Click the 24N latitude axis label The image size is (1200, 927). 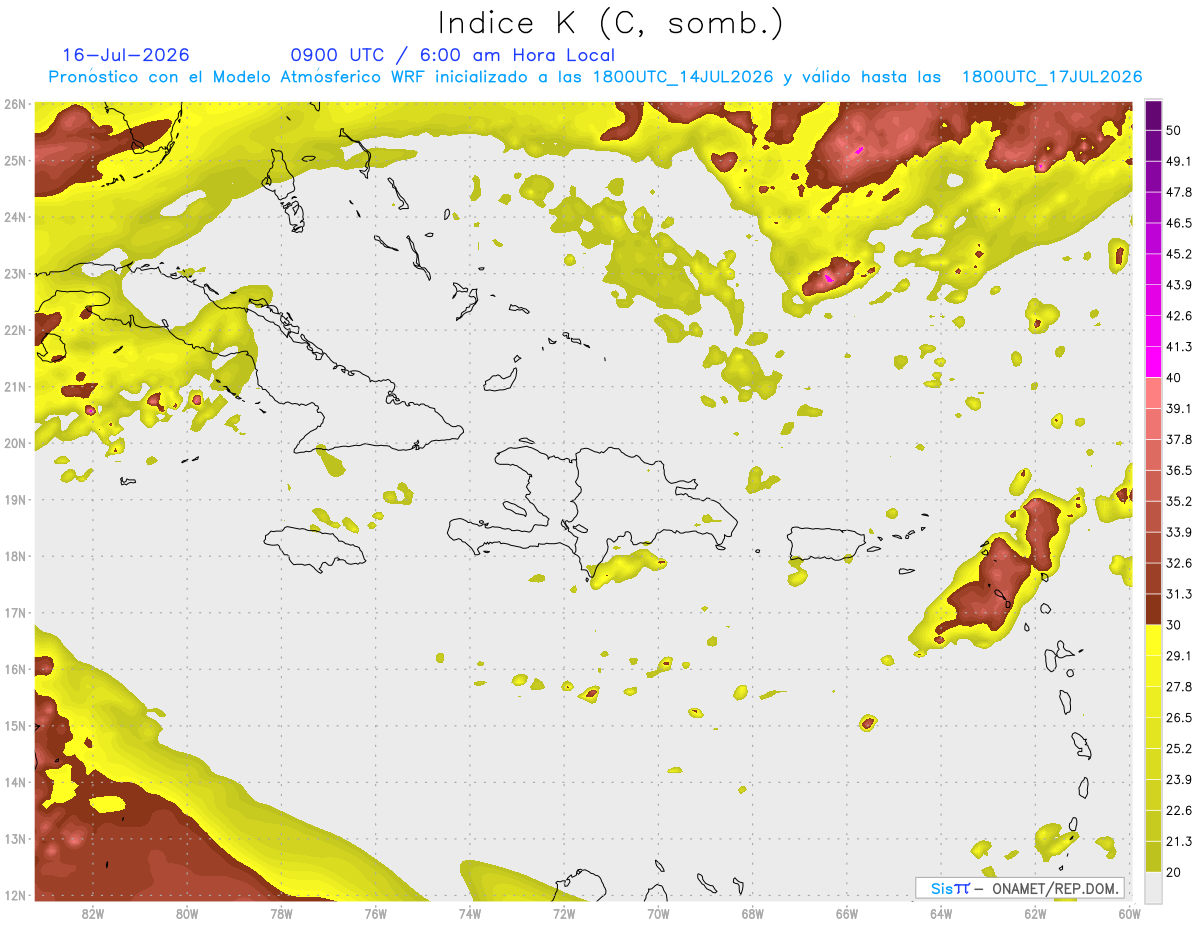pos(15,217)
